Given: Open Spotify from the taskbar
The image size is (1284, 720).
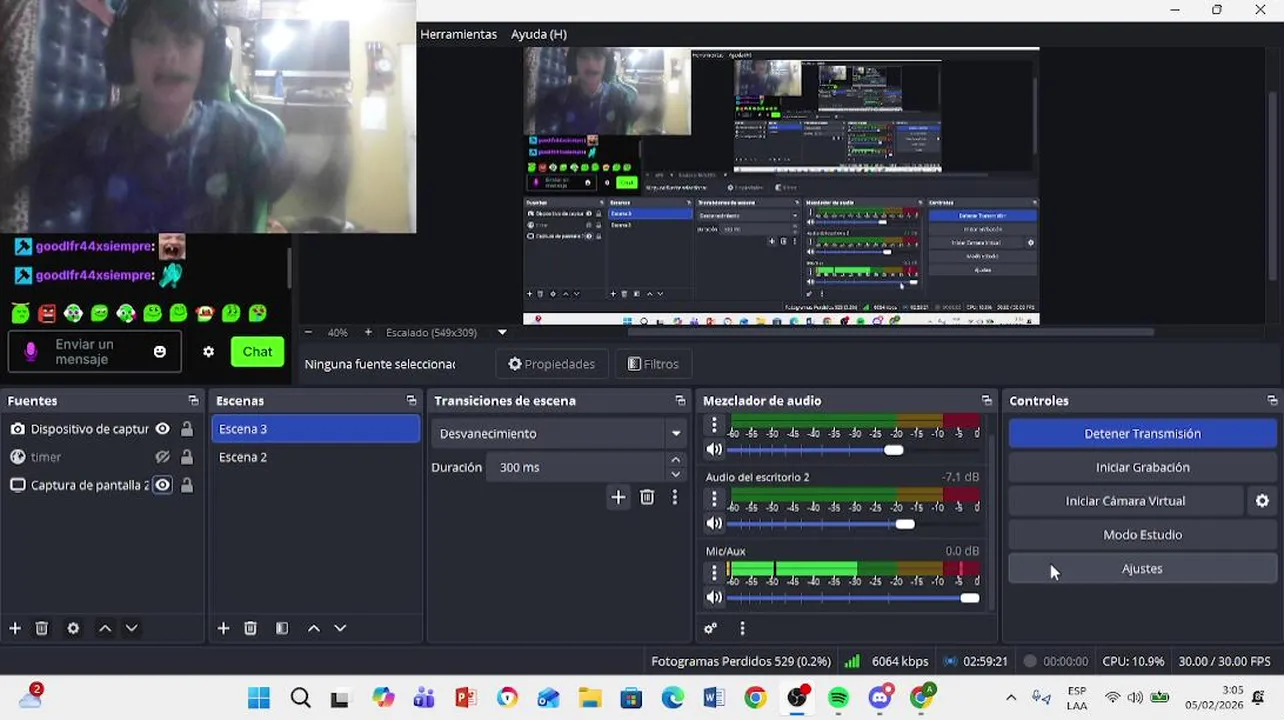Looking at the screenshot, I should (x=838, y=697).
